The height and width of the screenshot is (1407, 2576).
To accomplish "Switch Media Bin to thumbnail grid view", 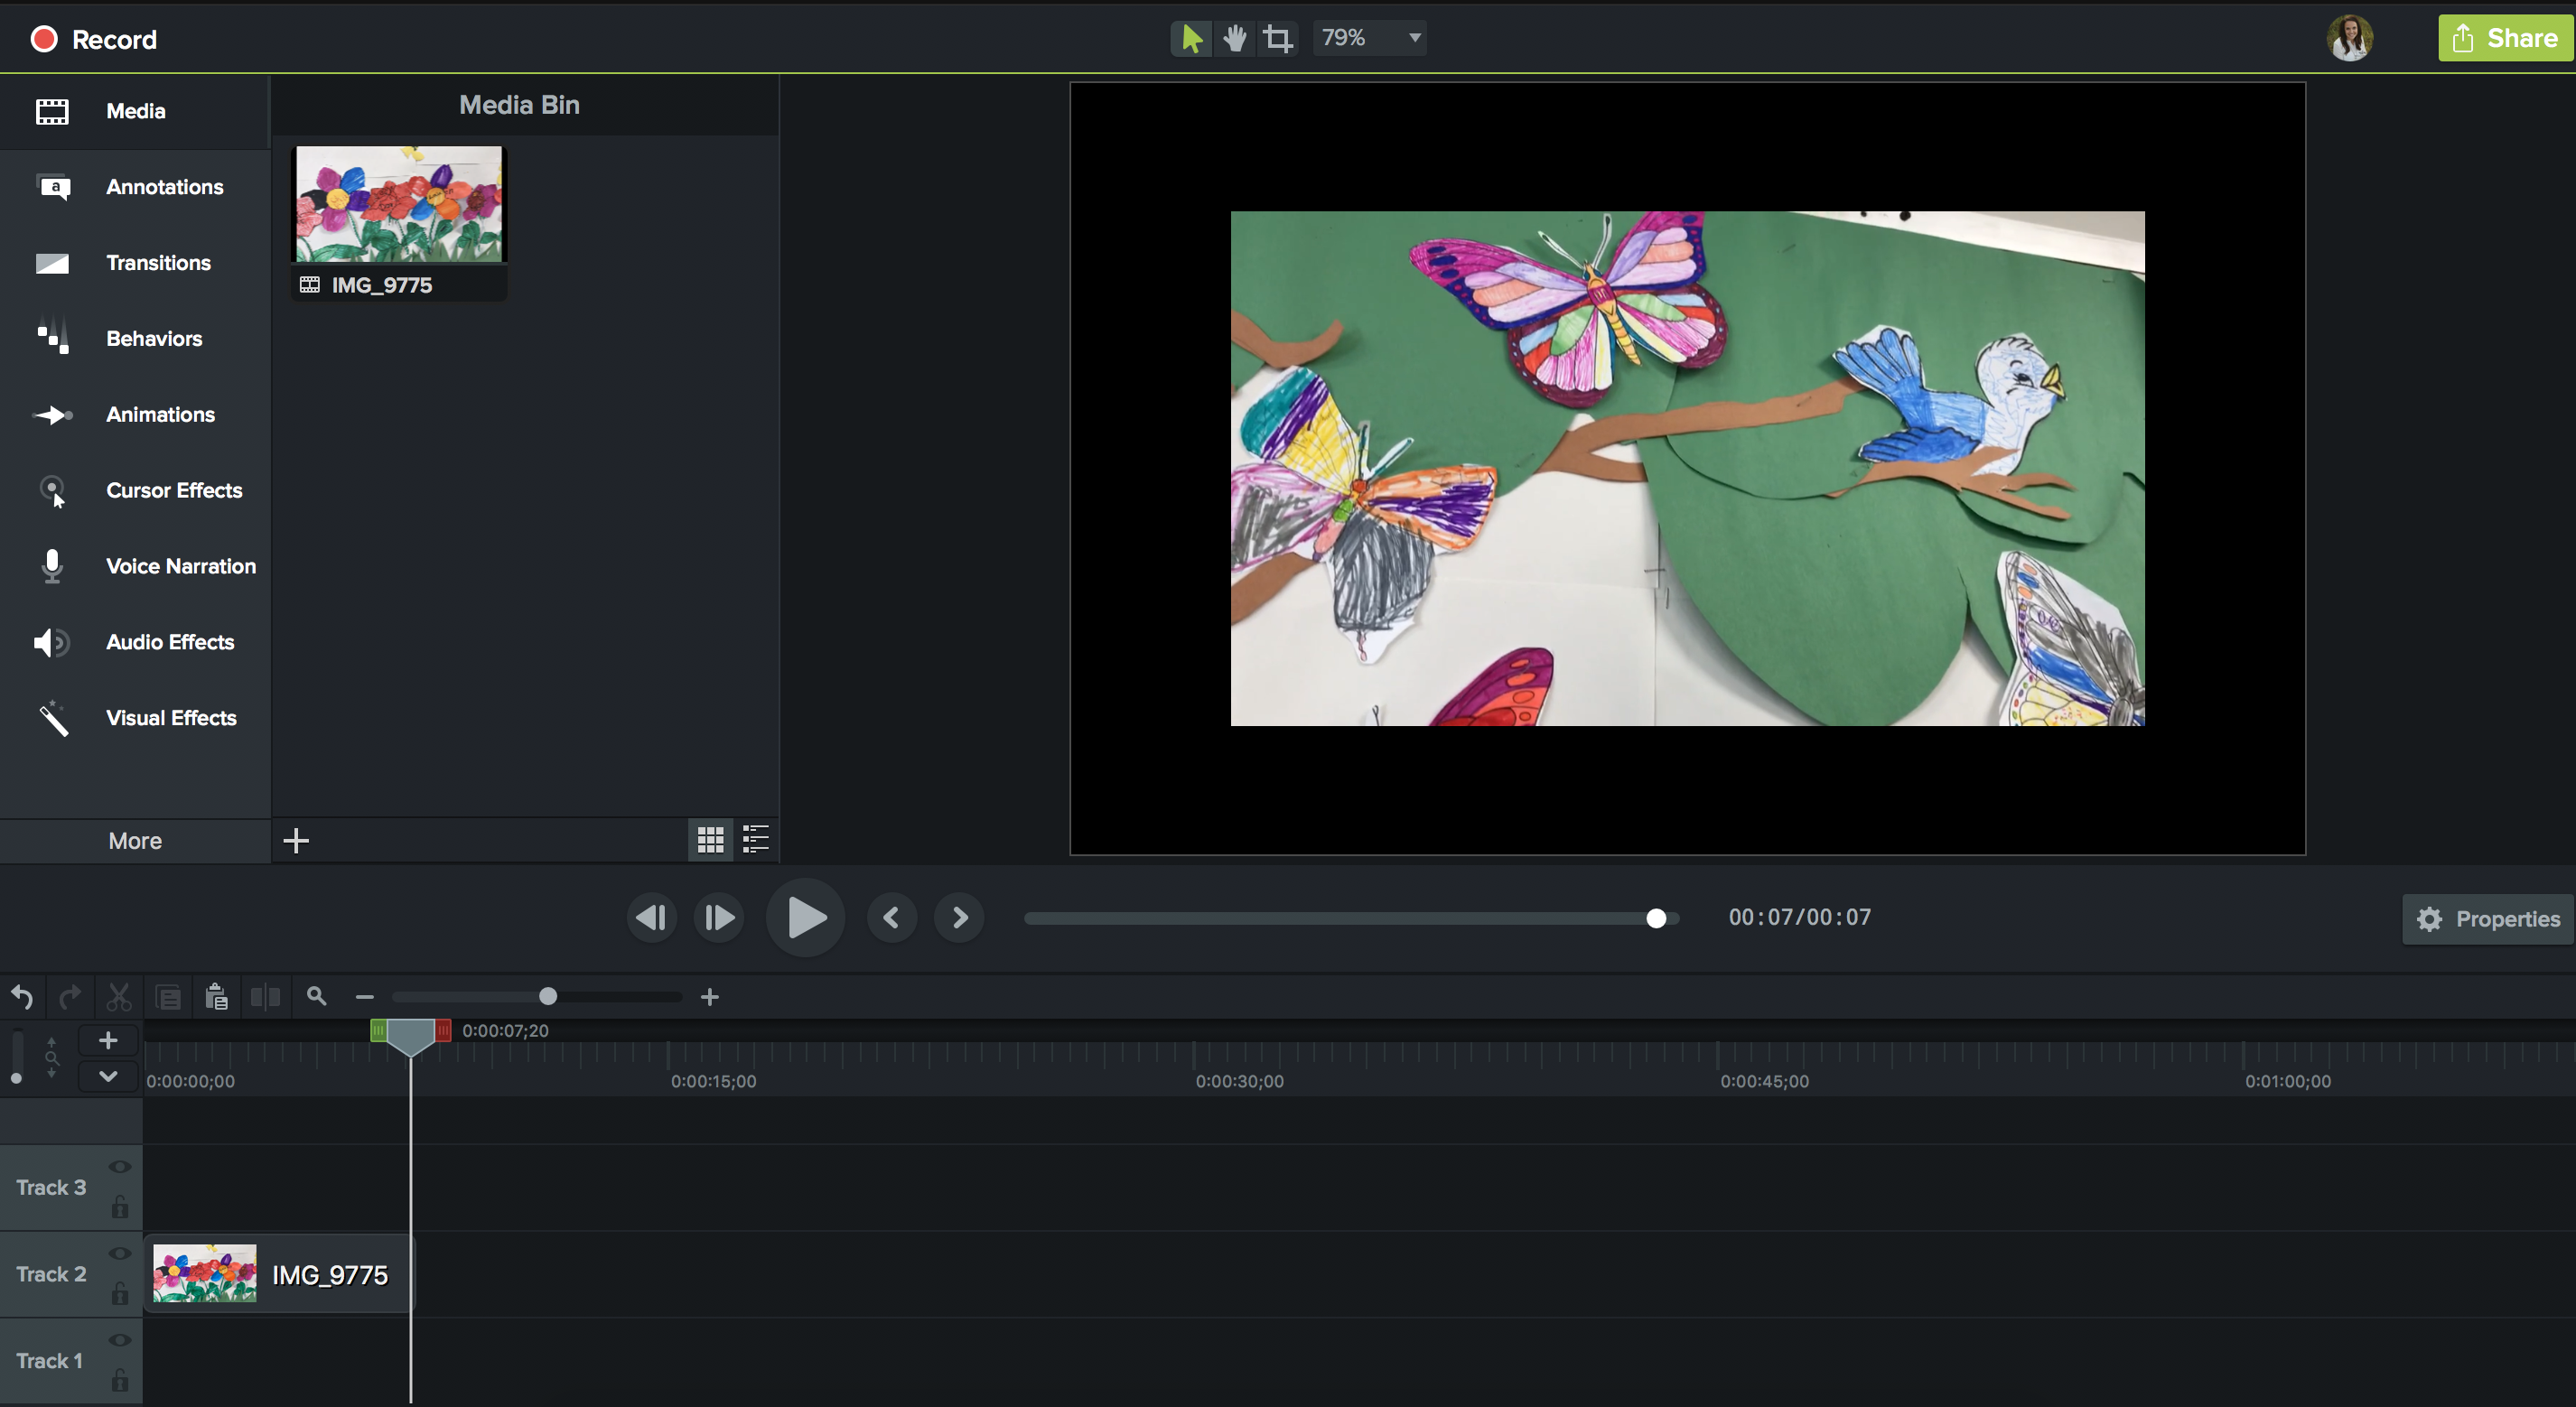I will point(710,840).
